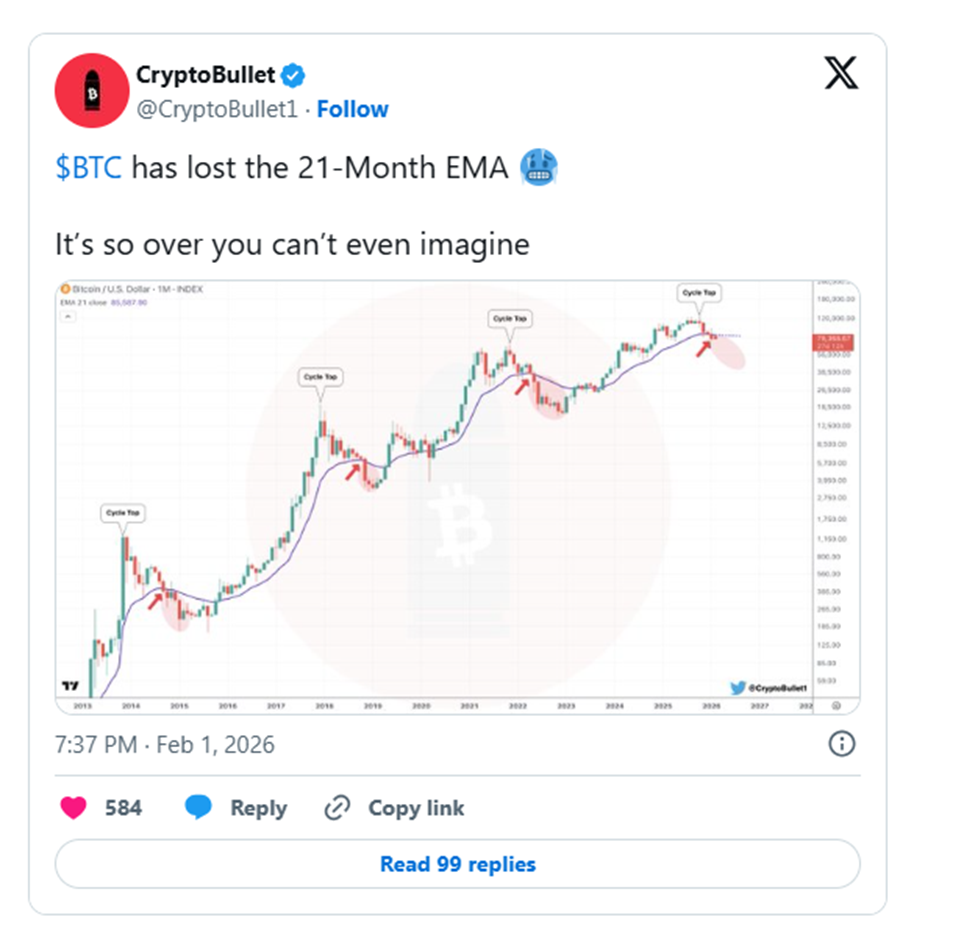The height and width of the screenshot is (945, 964).
Task: Collapse the chart legend chevron
Action: (x=68, y=316)
